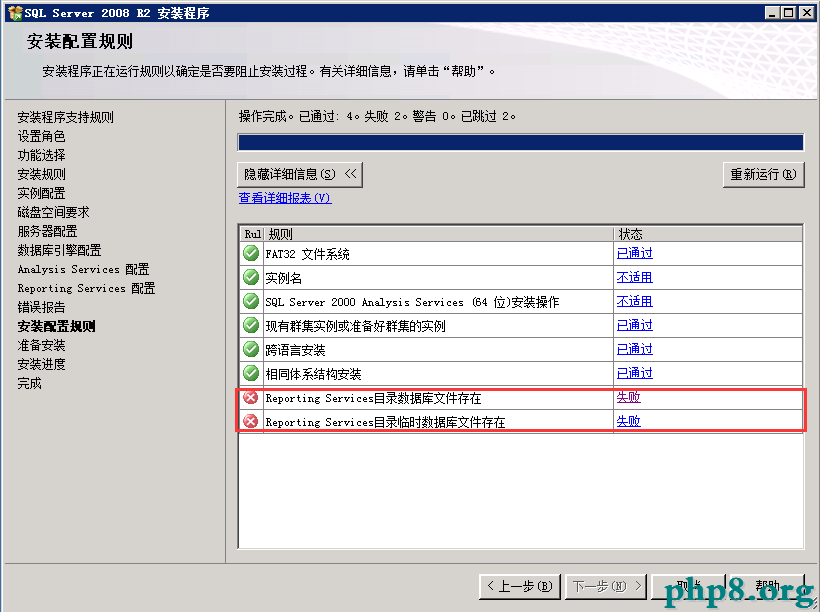Image resolution: width=820 pixels, height=612 pixels.
Task: Collapse details with 隐藏详细信息 button
Action: (300, 174)
